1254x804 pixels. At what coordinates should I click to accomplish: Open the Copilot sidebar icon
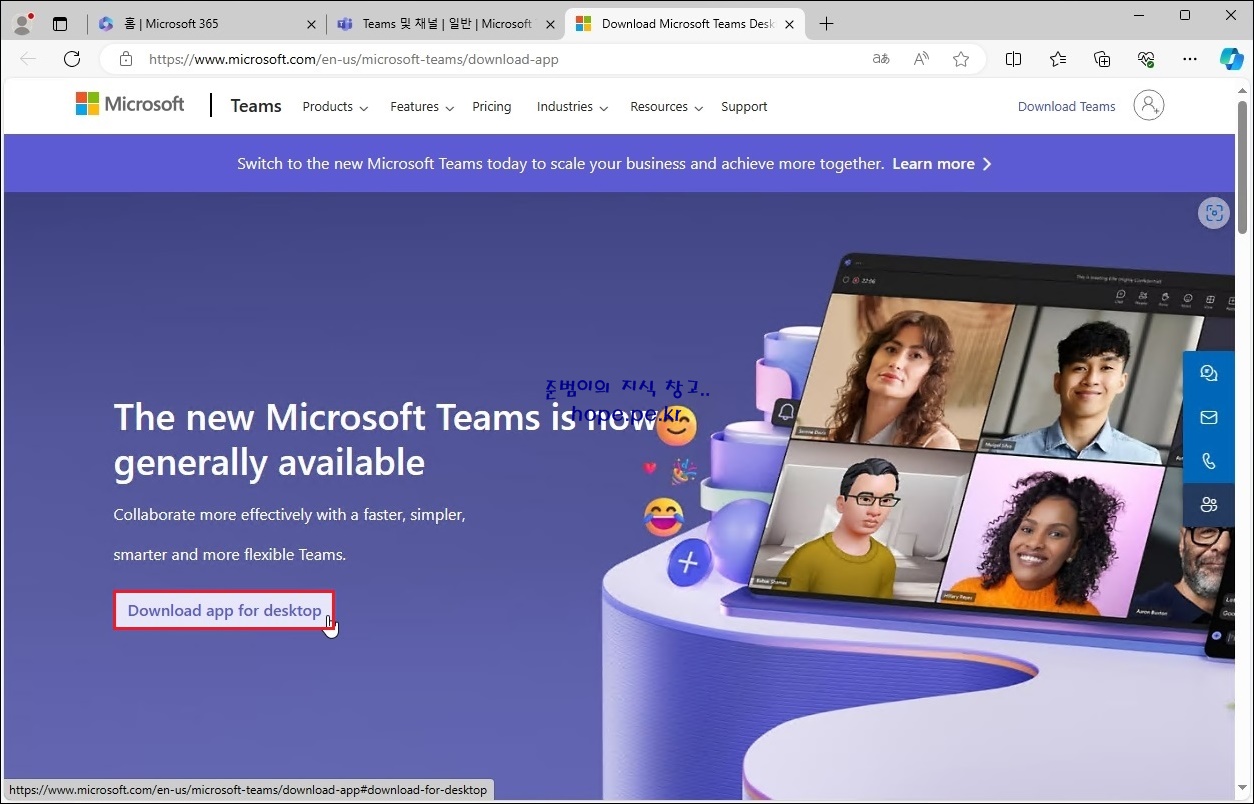(1232, 59)
